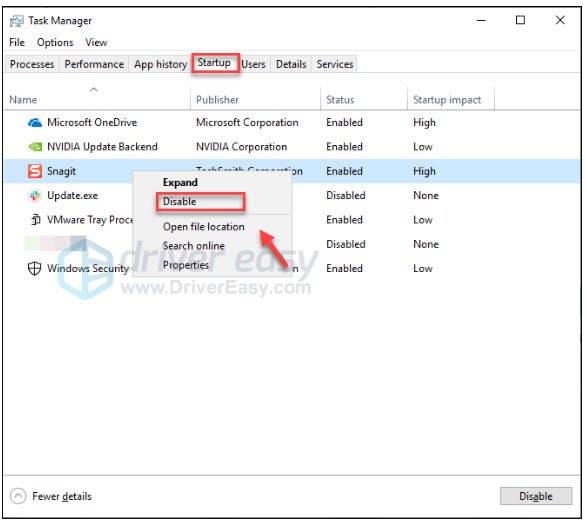Switch to the Performance tab
Image resolution: width=586 pixels, height=522 pixels.
coord(94,64)
